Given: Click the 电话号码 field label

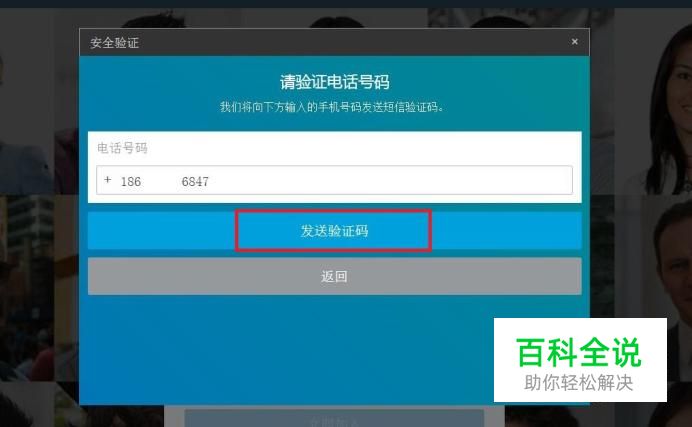Looking at the screenshot, I should [x=122, y=148].
